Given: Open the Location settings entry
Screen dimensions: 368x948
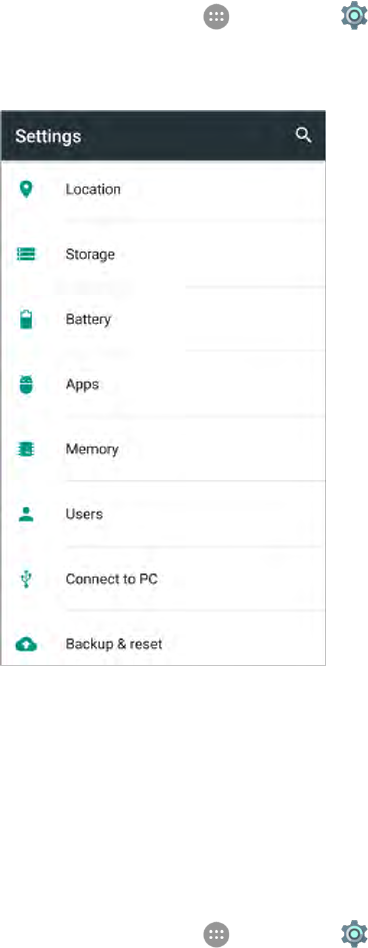Looking at the screenshot, I should [x=163, y=190].
